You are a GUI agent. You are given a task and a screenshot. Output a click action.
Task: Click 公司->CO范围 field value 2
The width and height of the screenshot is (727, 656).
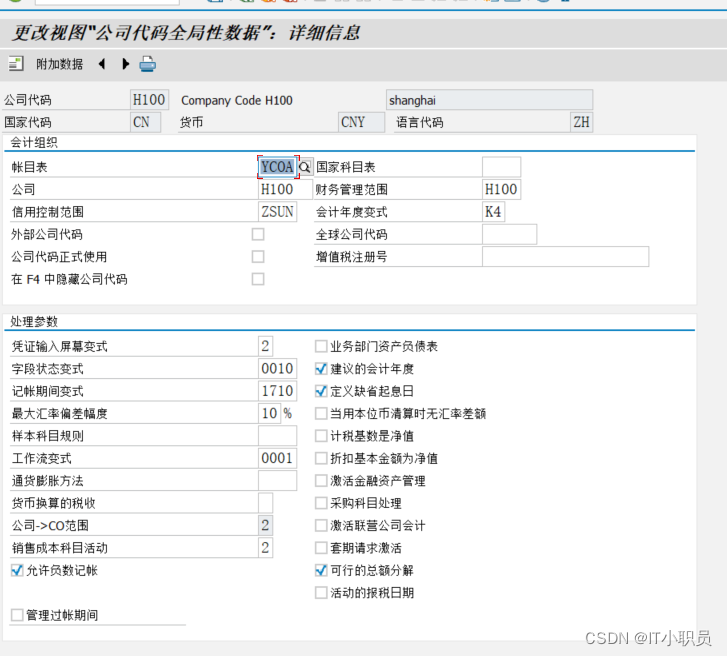(x=265, y=525)
